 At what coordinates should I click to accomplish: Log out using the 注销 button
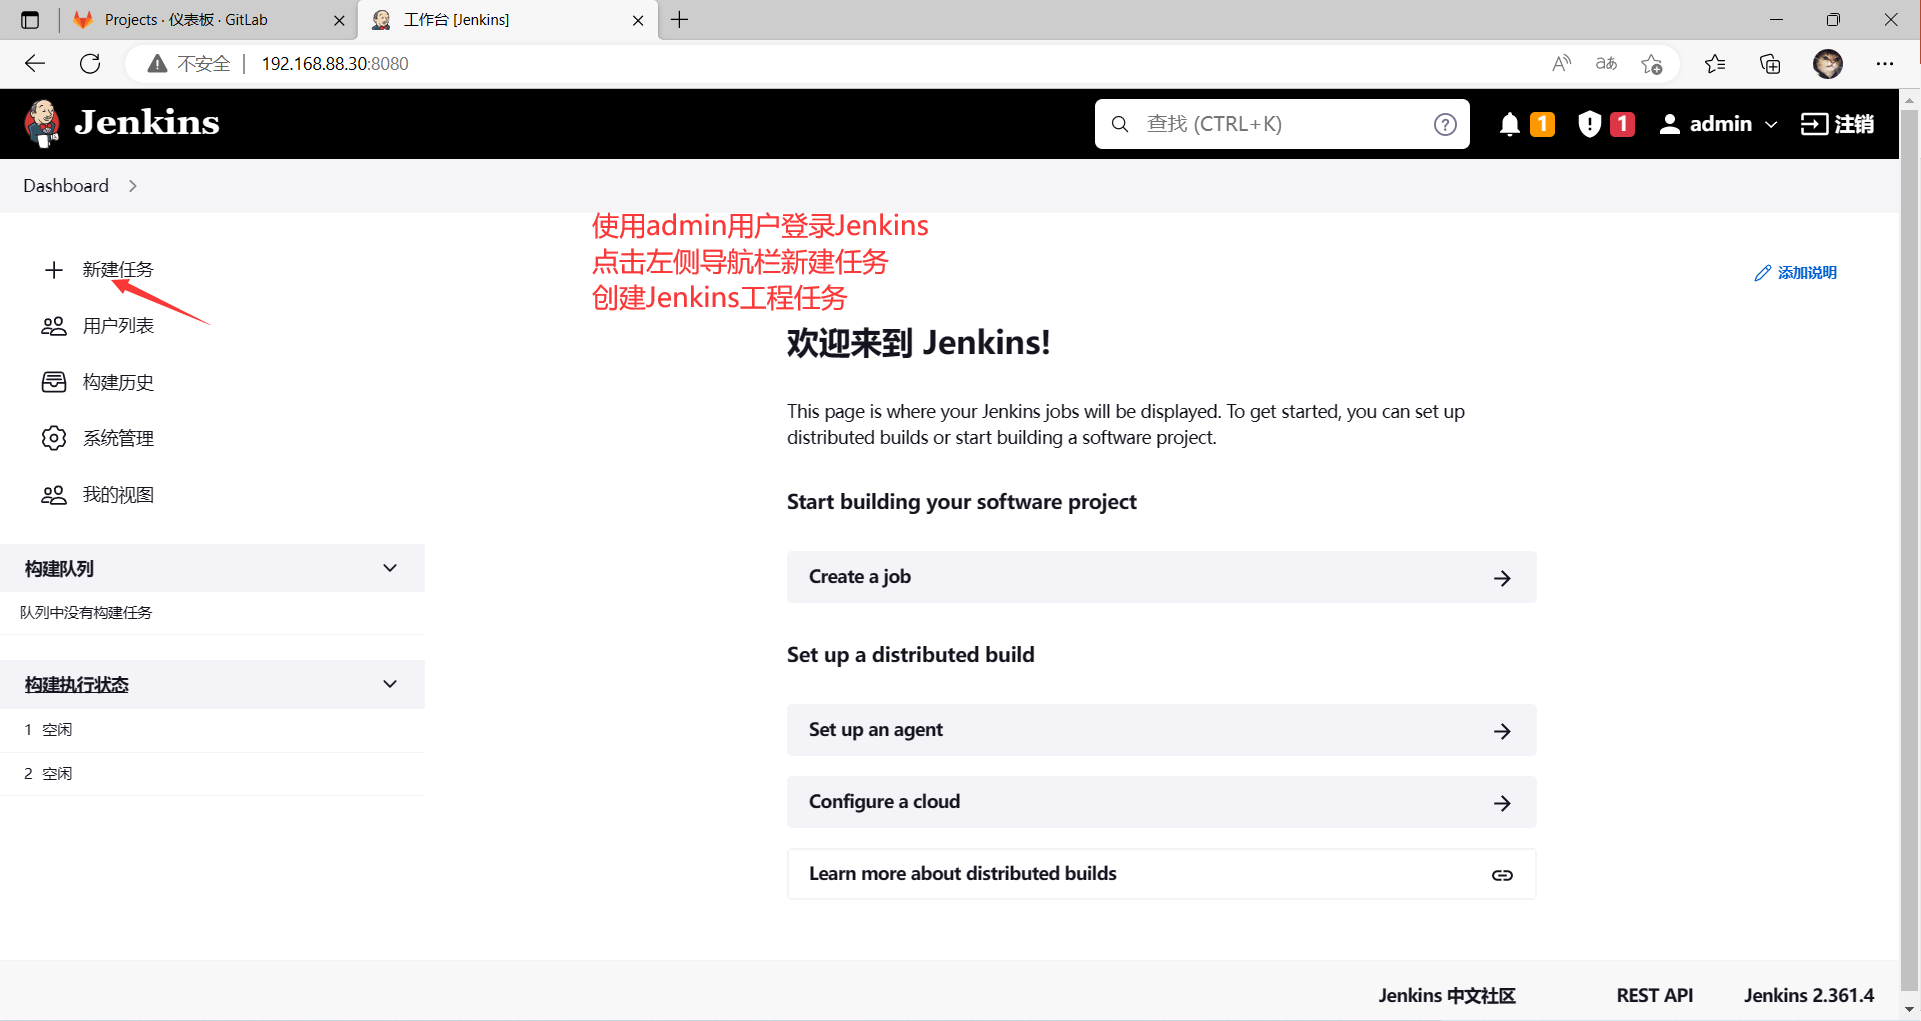click(x=1837, y=124)
